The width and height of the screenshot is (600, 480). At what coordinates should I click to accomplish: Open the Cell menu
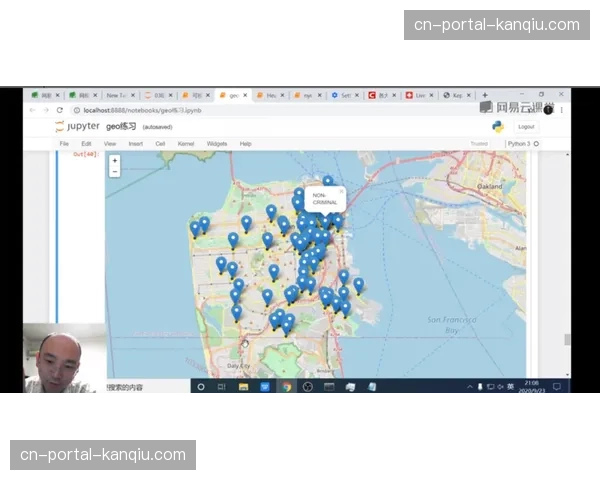160,144
